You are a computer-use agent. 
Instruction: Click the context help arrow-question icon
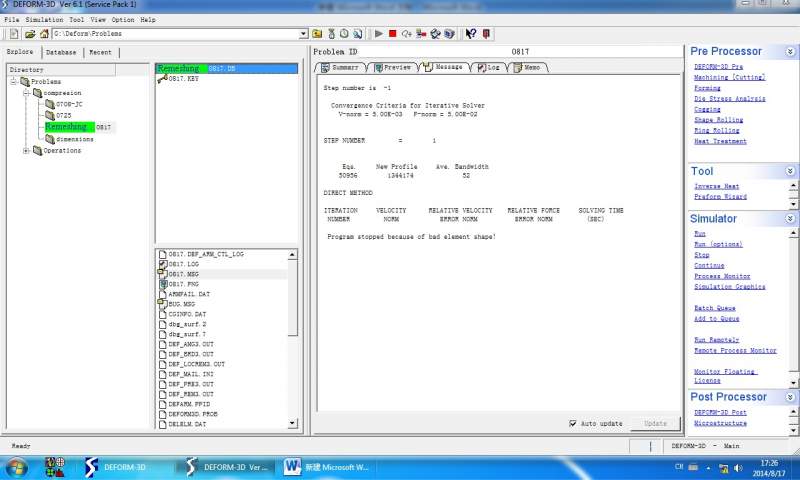[471, 34]
